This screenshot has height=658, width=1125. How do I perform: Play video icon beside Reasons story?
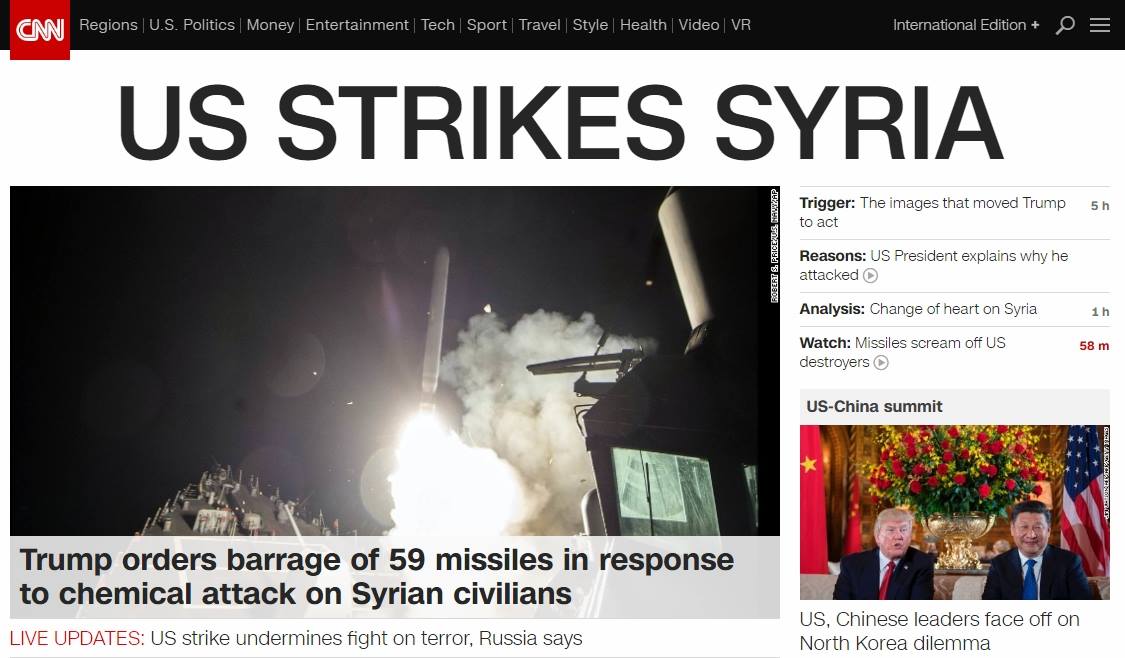(870, 276)
